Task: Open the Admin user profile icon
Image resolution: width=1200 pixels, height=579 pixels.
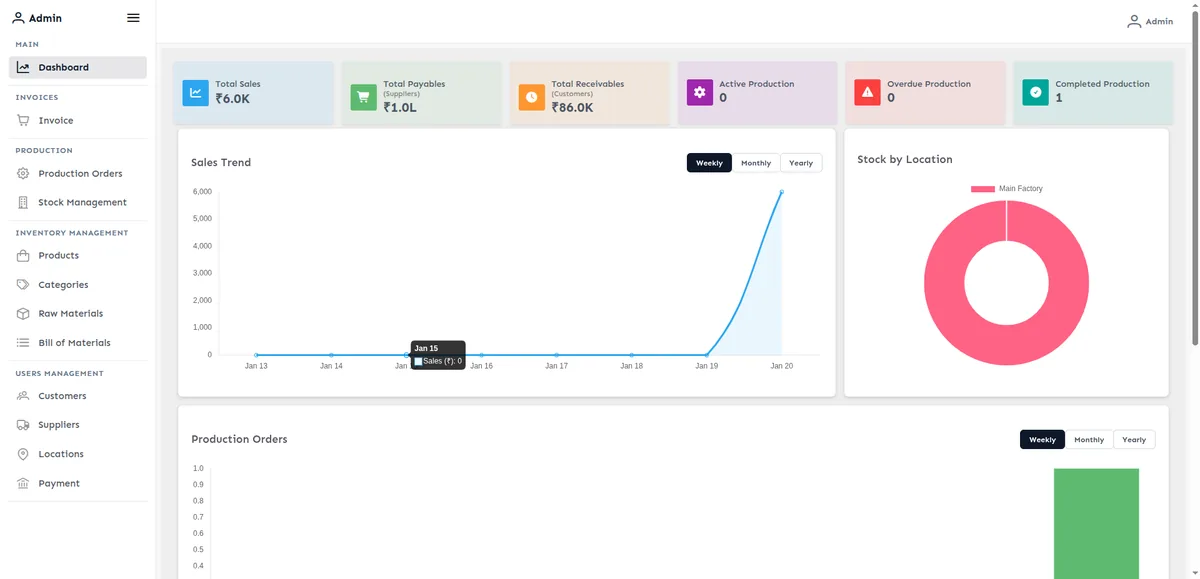Action: pyautogui.click(x=1134, y=21)
